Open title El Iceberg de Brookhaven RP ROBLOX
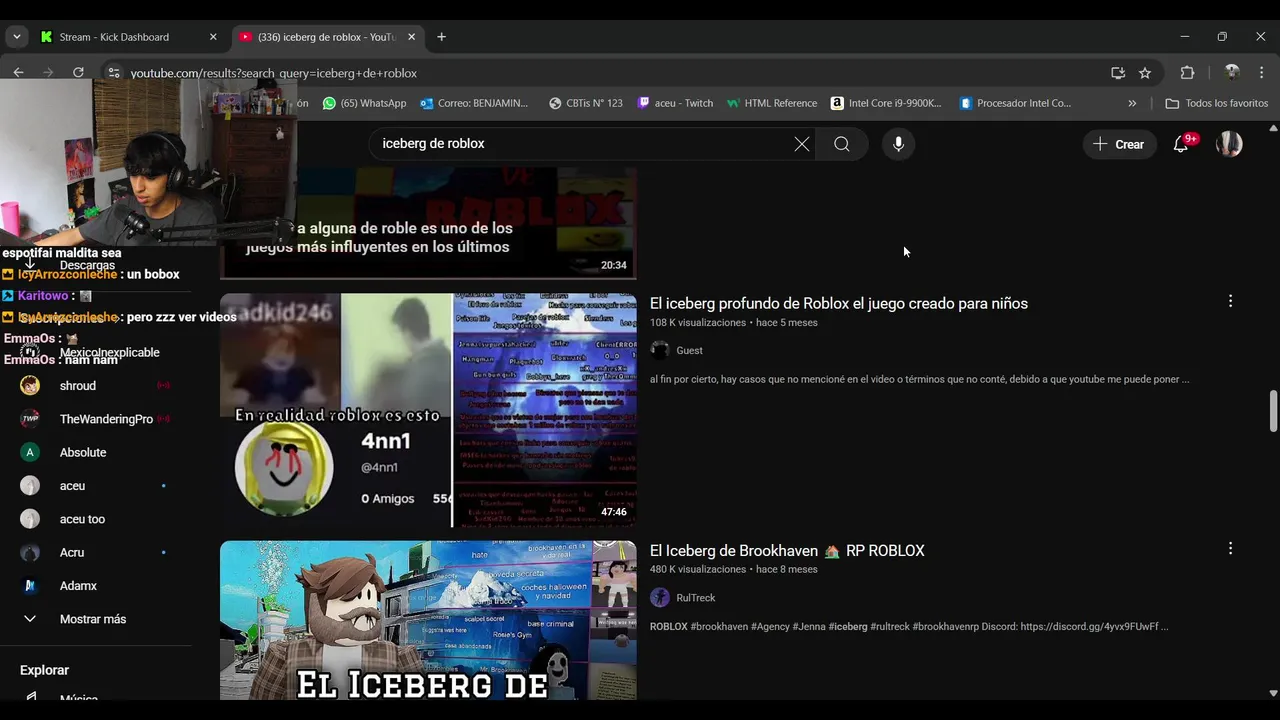 tap(787, 550)
